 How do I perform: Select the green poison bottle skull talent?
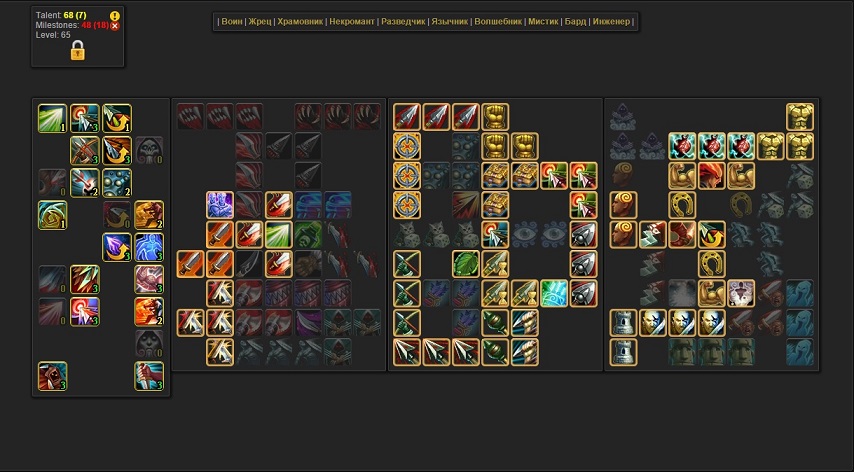coord(309,235)
